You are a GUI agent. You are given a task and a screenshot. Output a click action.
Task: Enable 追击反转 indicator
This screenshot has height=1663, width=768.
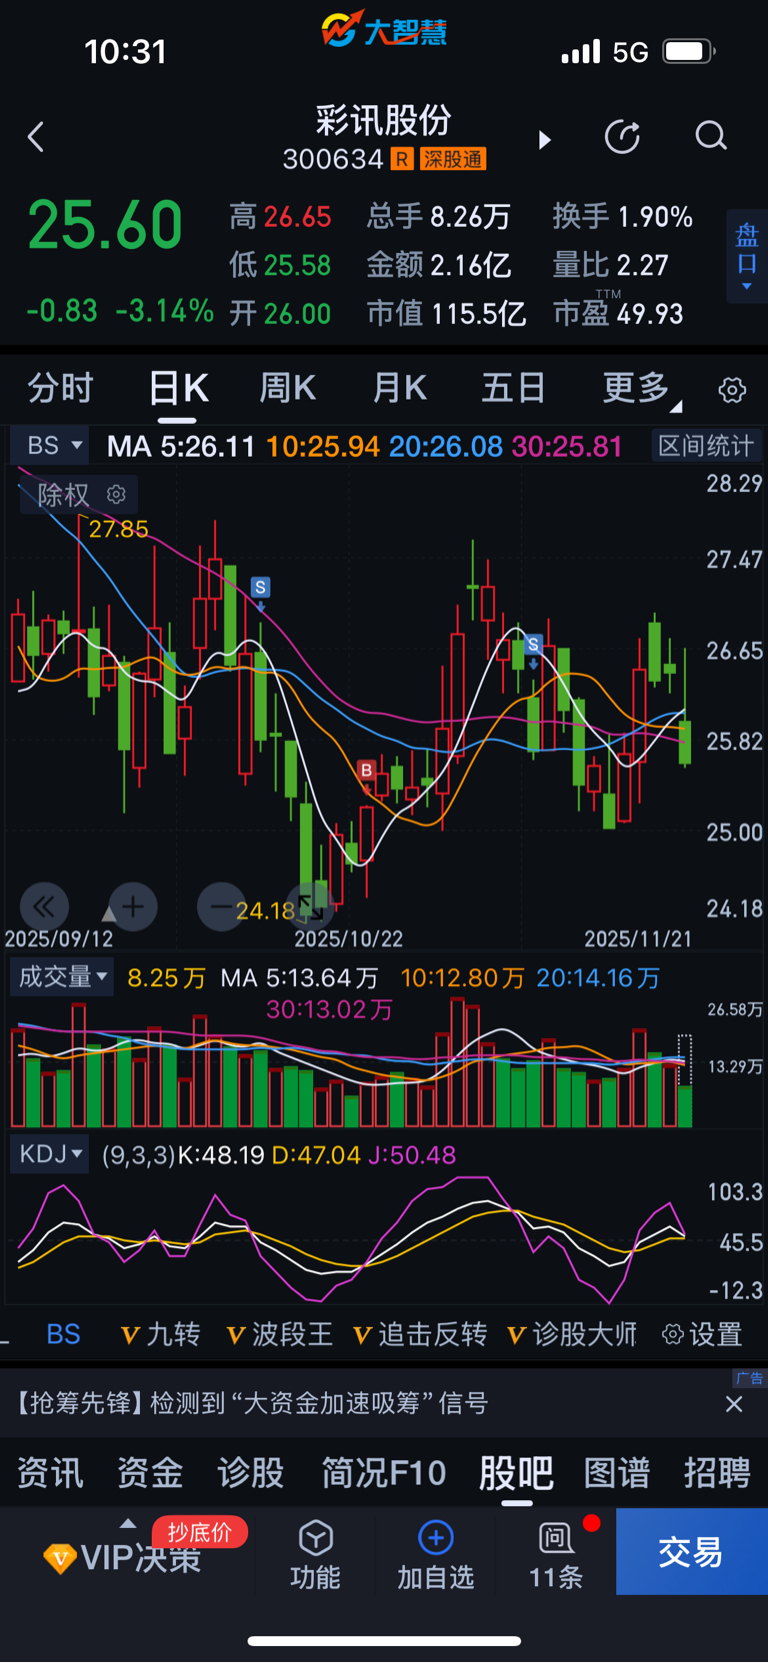420,1334
